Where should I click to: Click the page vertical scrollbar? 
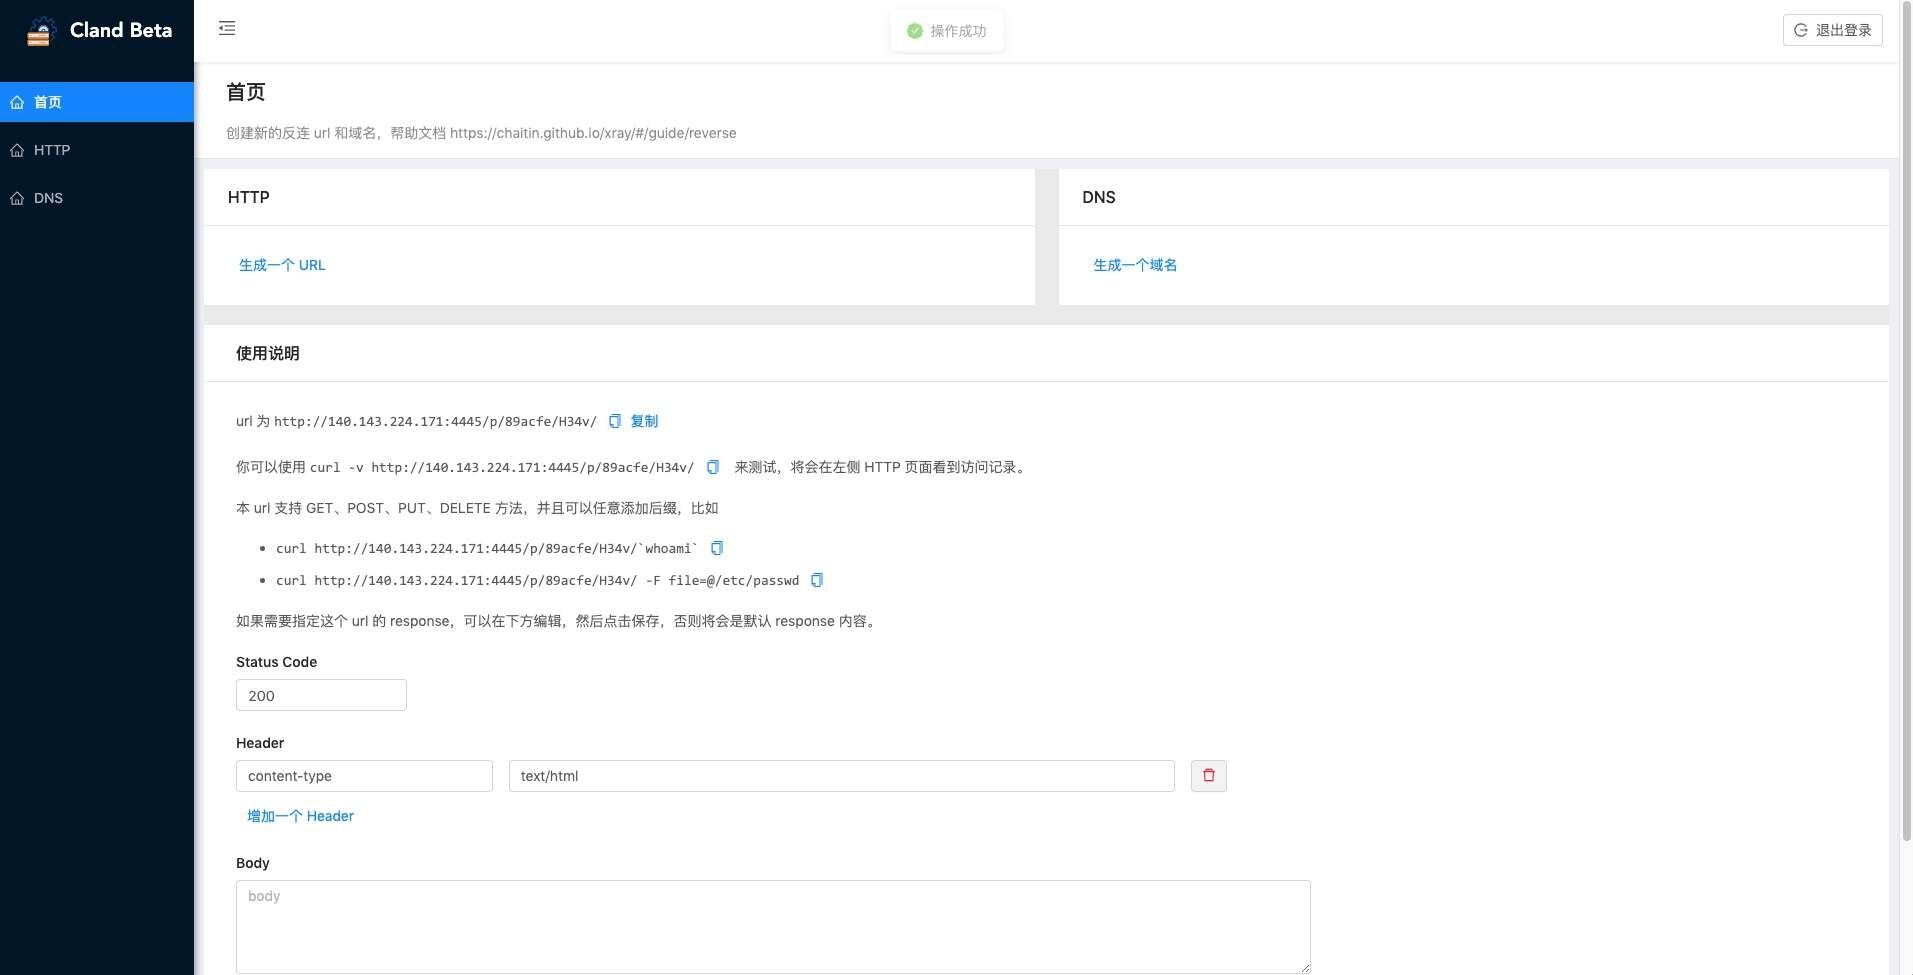point(1906,420)
